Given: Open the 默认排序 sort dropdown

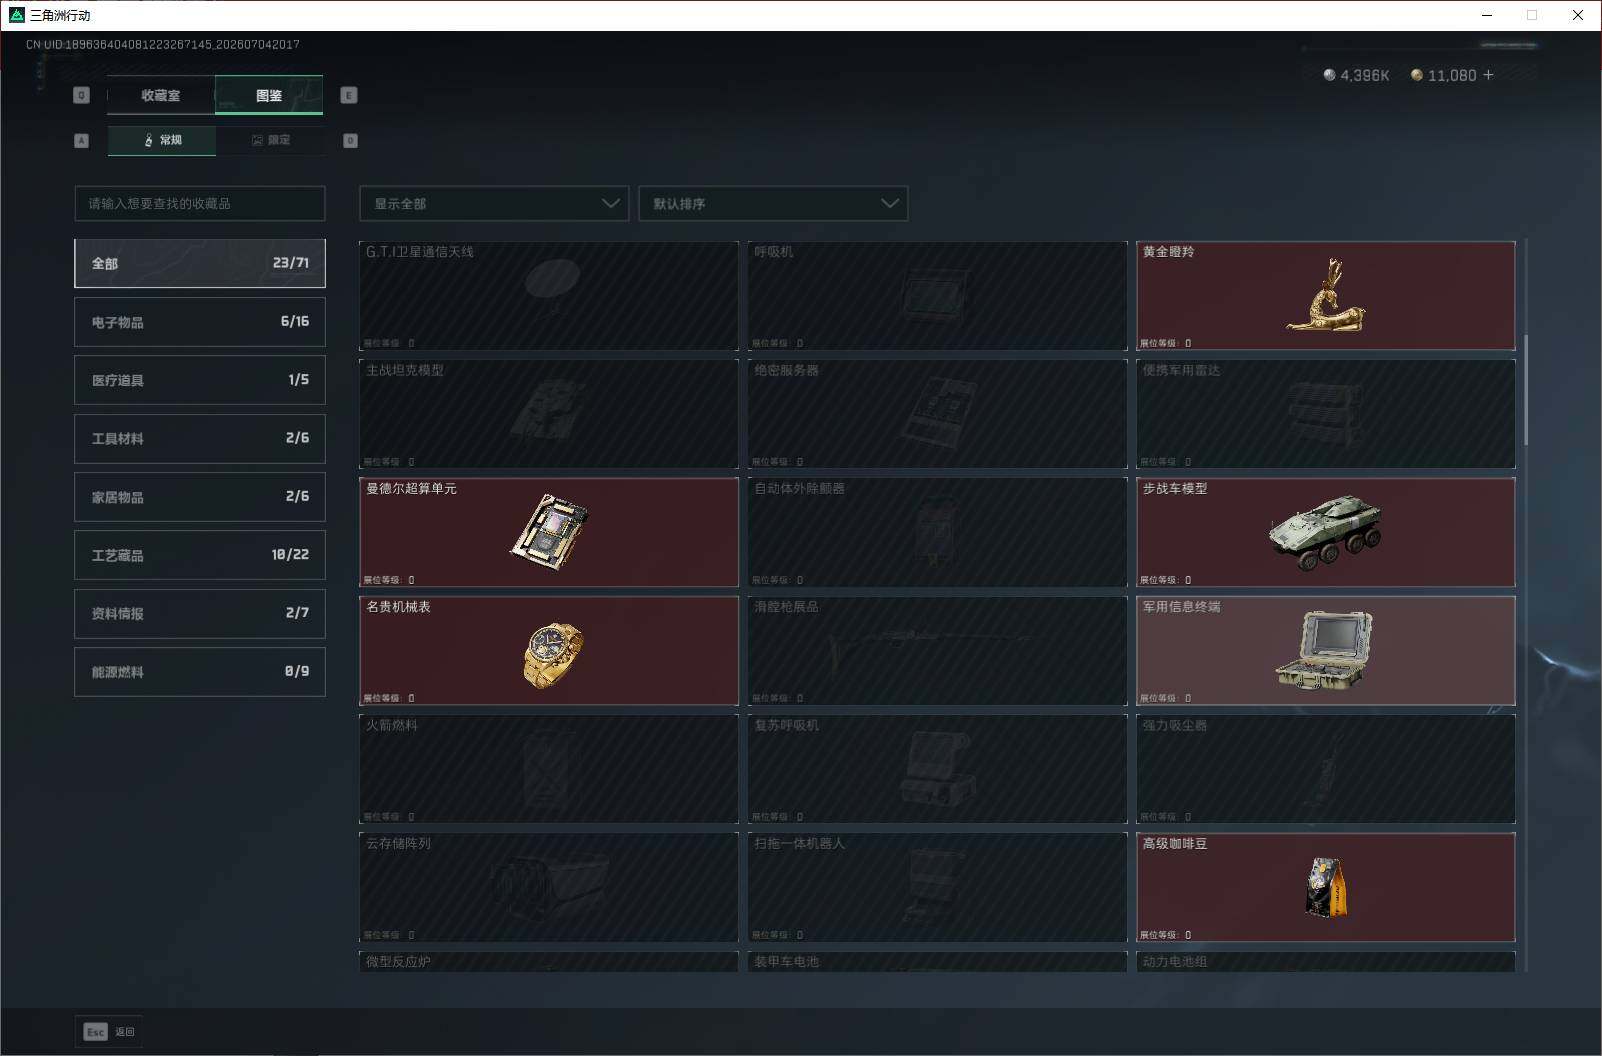Looking at the screenshot, I should [x=773, y=203].
